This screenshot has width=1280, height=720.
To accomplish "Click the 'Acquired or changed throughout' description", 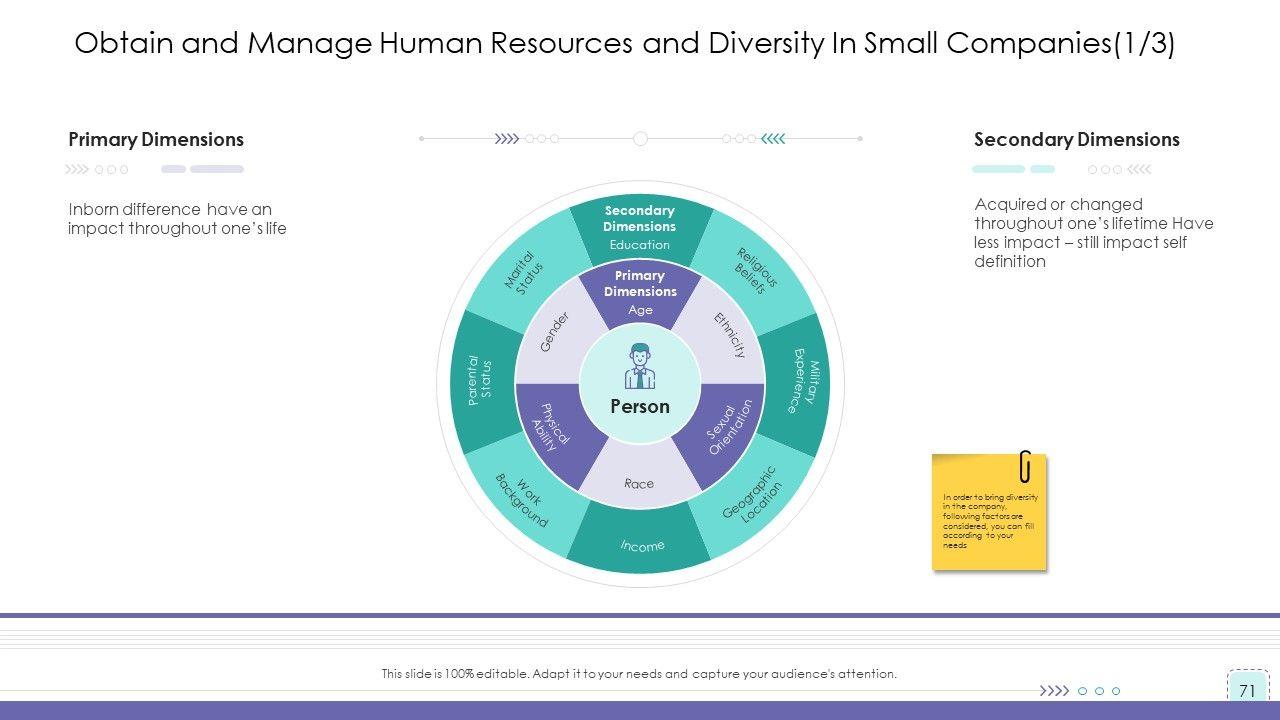I will (x=1094, y=233).
